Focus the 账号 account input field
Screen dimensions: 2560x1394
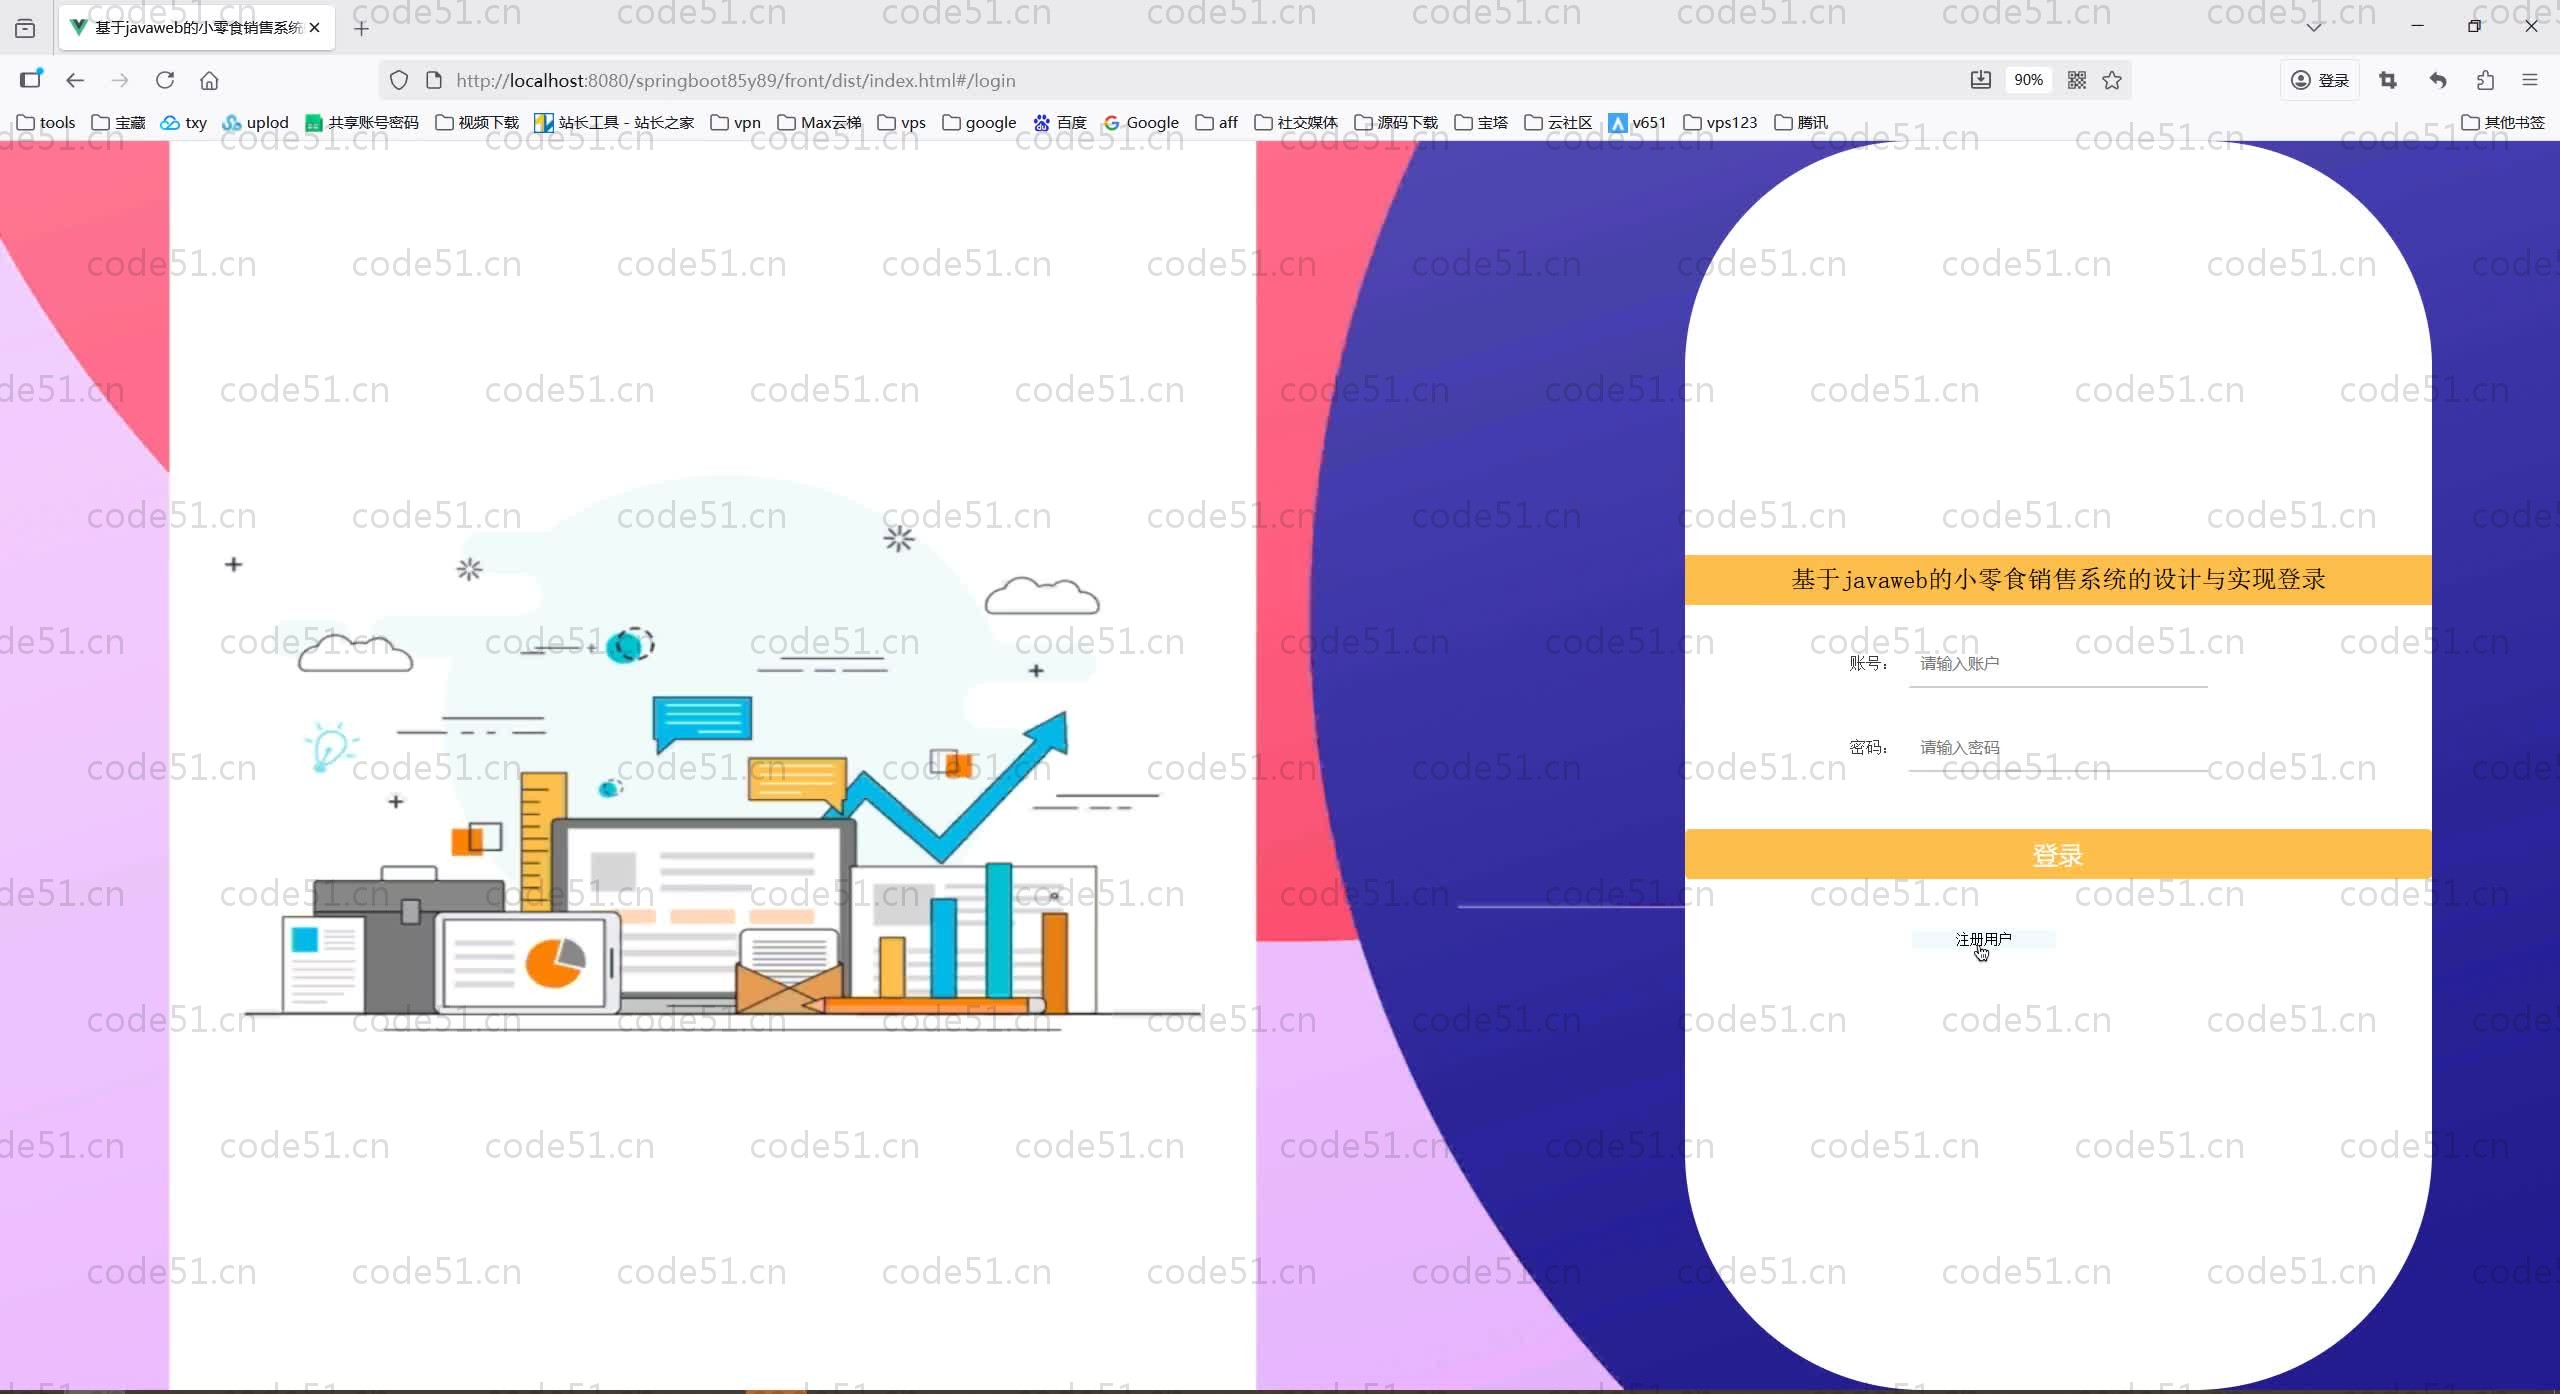coord(2057,664)
